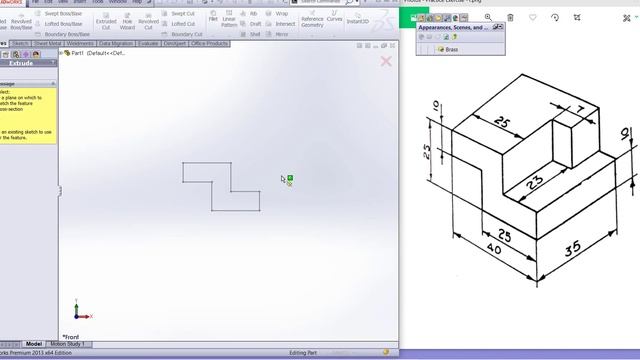This screenshot has height=360, width=640.
Task: Open the Curves flyout
Action: [334, 16]
